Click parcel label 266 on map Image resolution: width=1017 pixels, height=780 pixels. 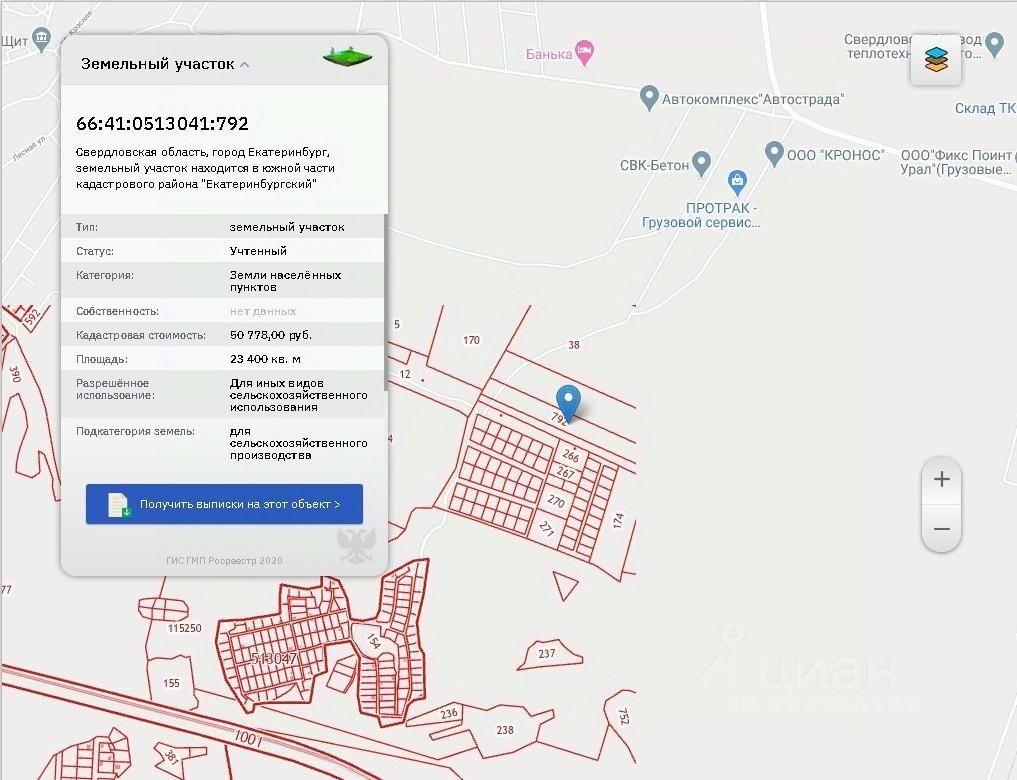coord(571,455)
